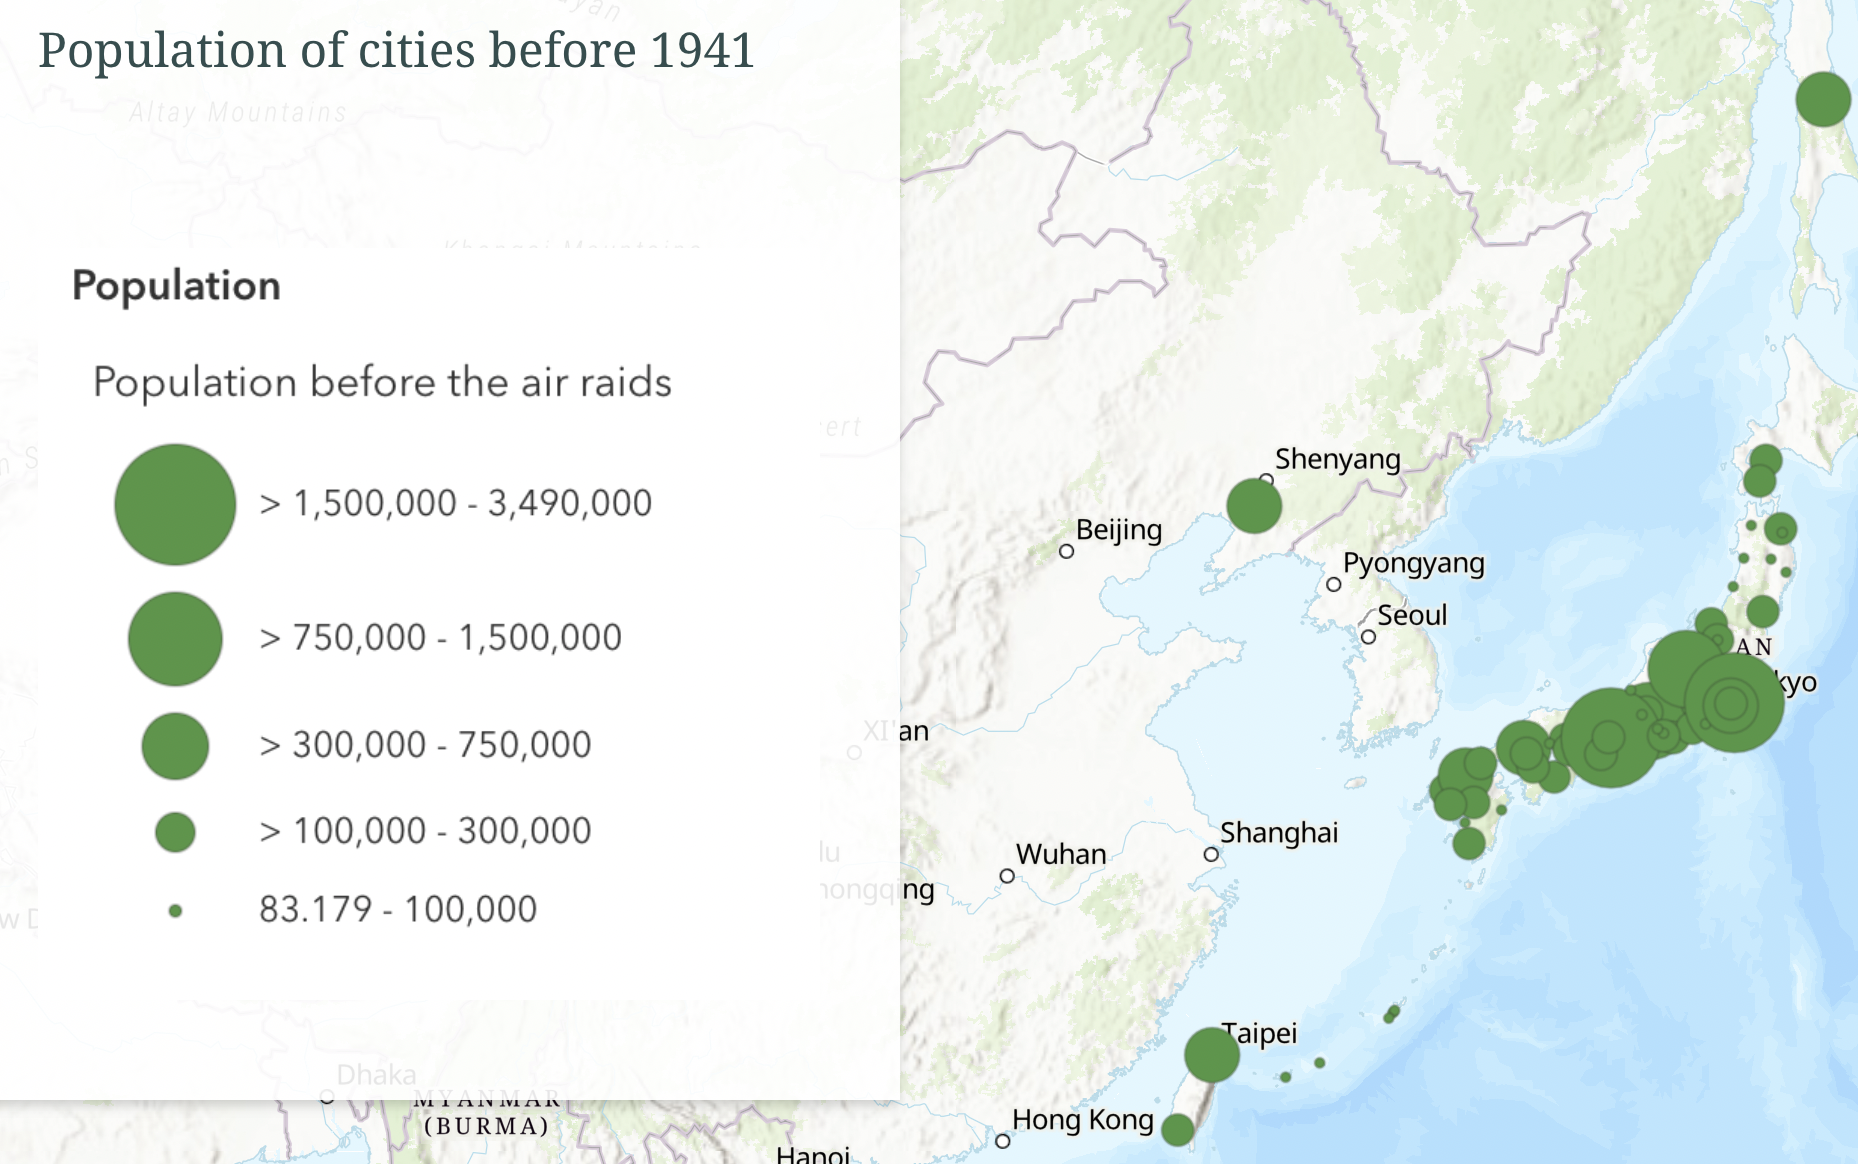This screenshot has width=1858, height=1164.
Task: Click the Population legend heading to collapse it
Action: pos(177,285)
